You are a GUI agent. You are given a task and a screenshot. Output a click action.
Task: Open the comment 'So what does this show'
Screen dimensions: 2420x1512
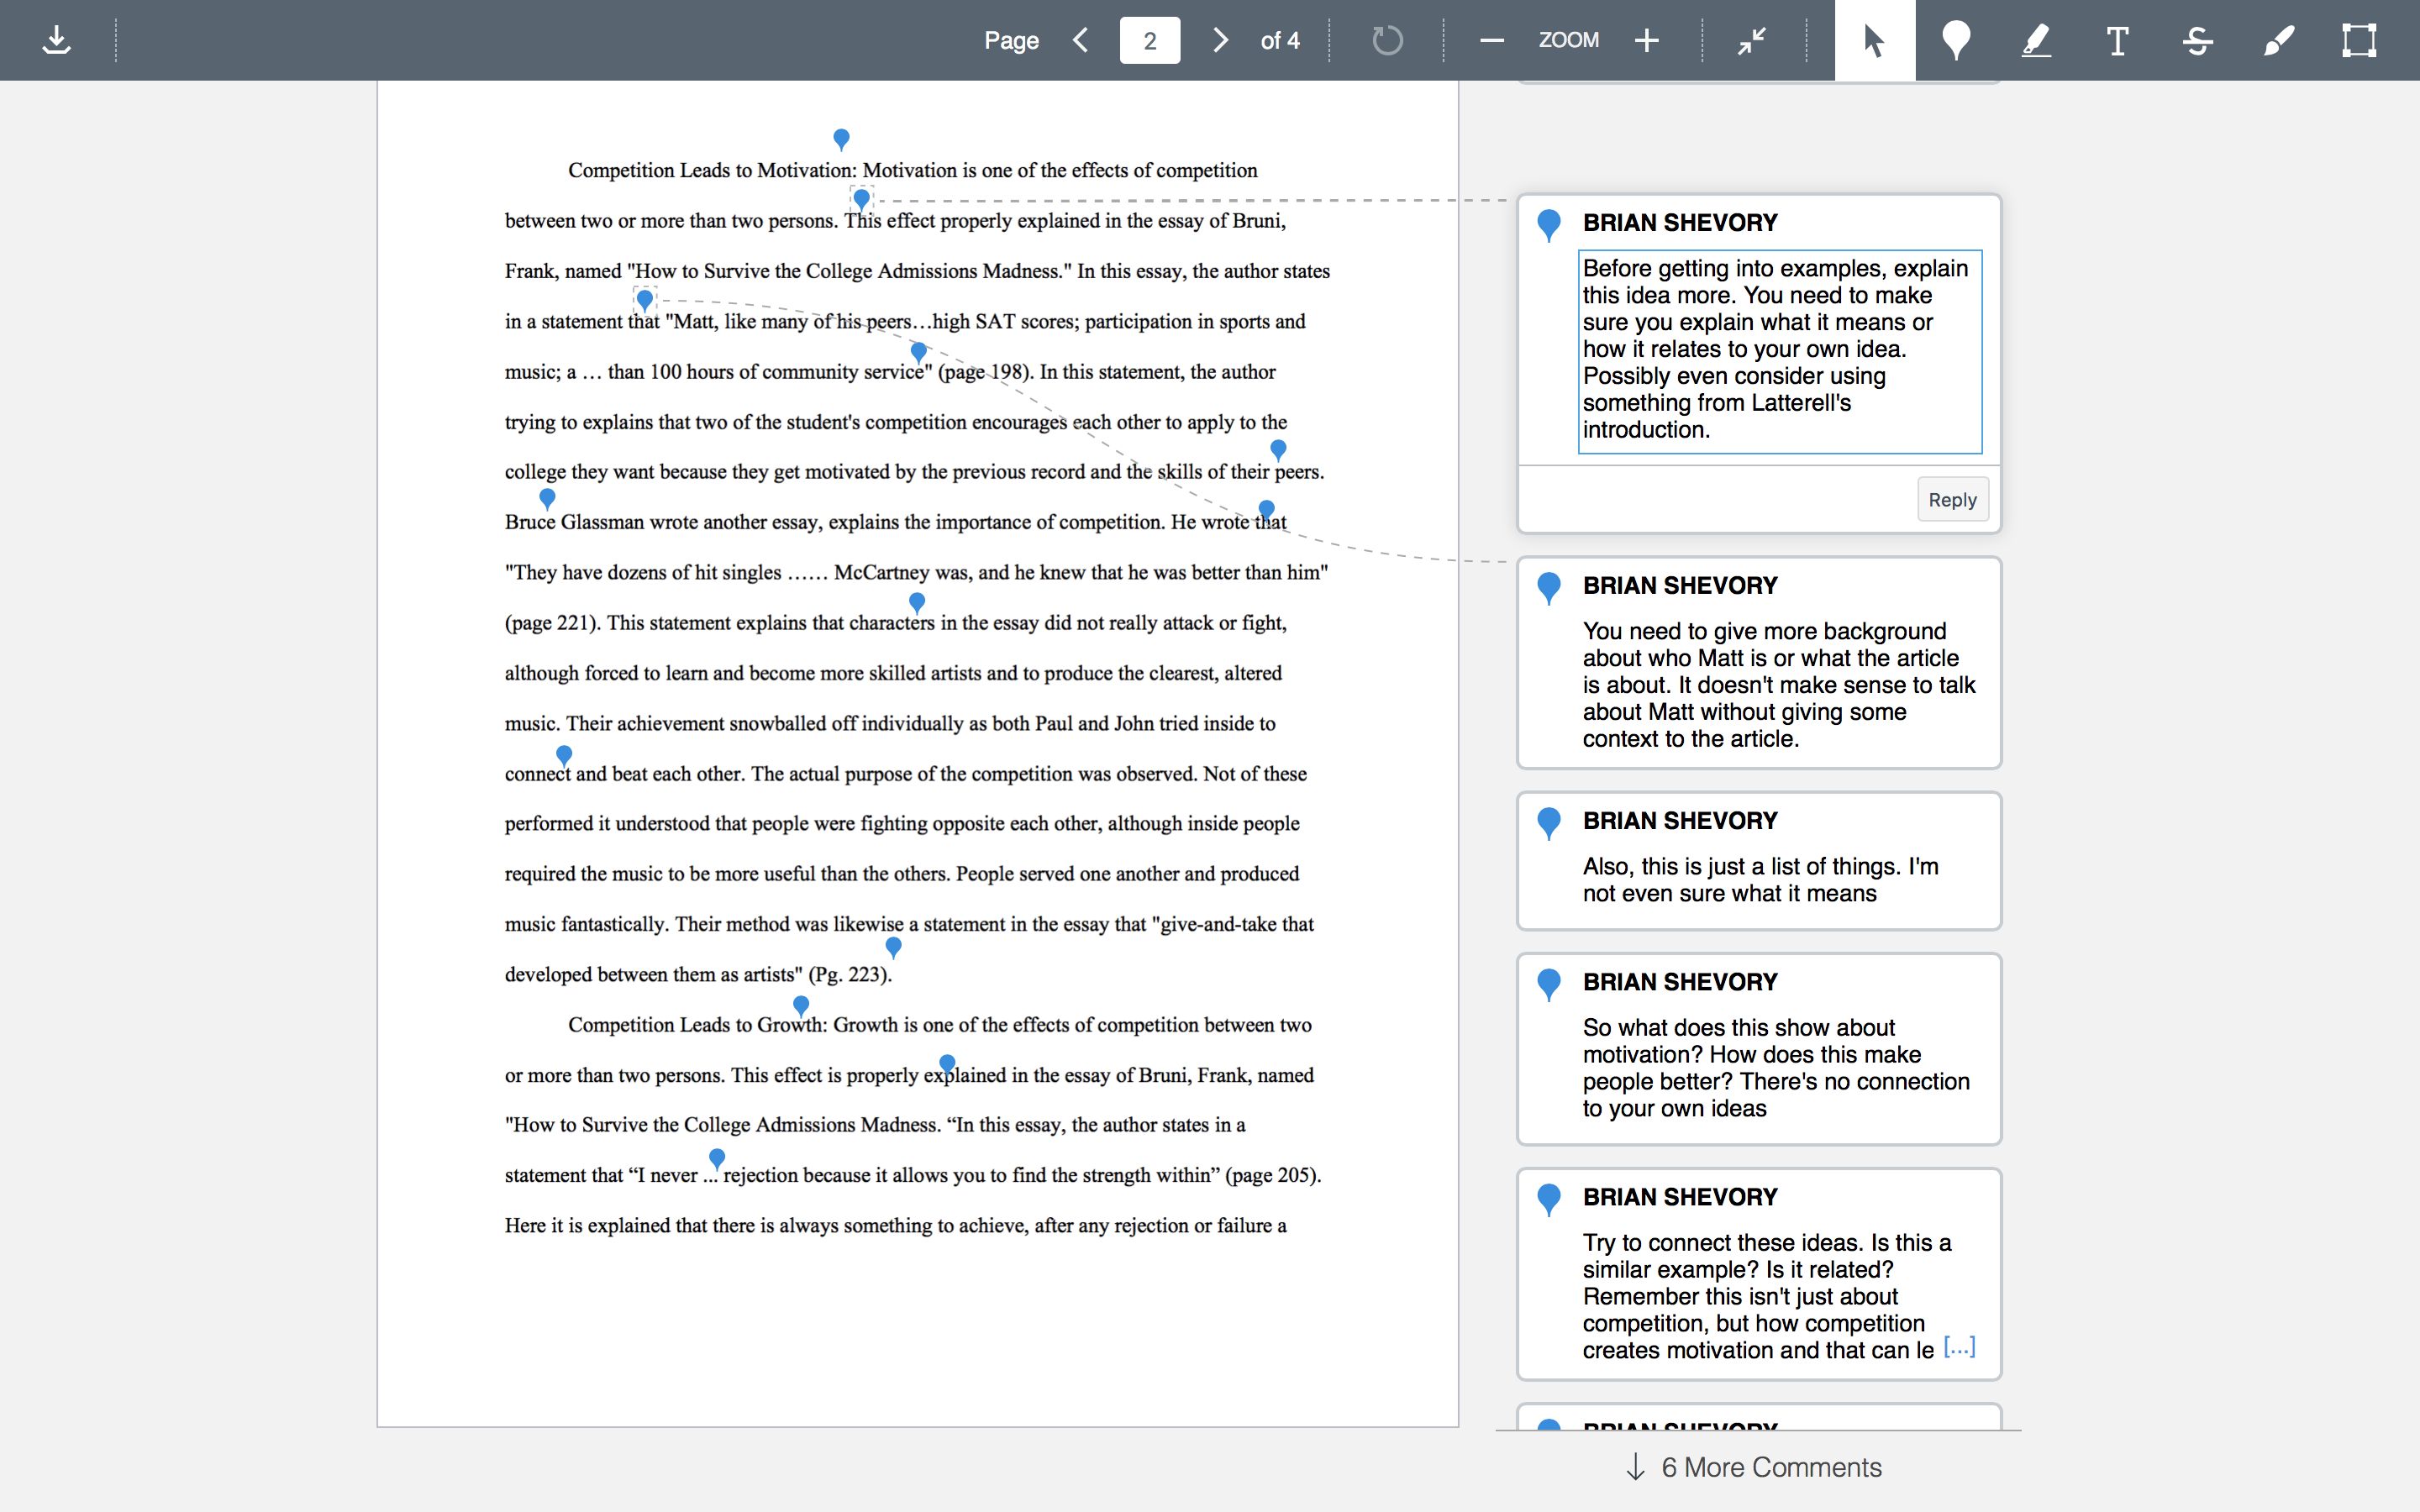(x=1759, y=1049)
